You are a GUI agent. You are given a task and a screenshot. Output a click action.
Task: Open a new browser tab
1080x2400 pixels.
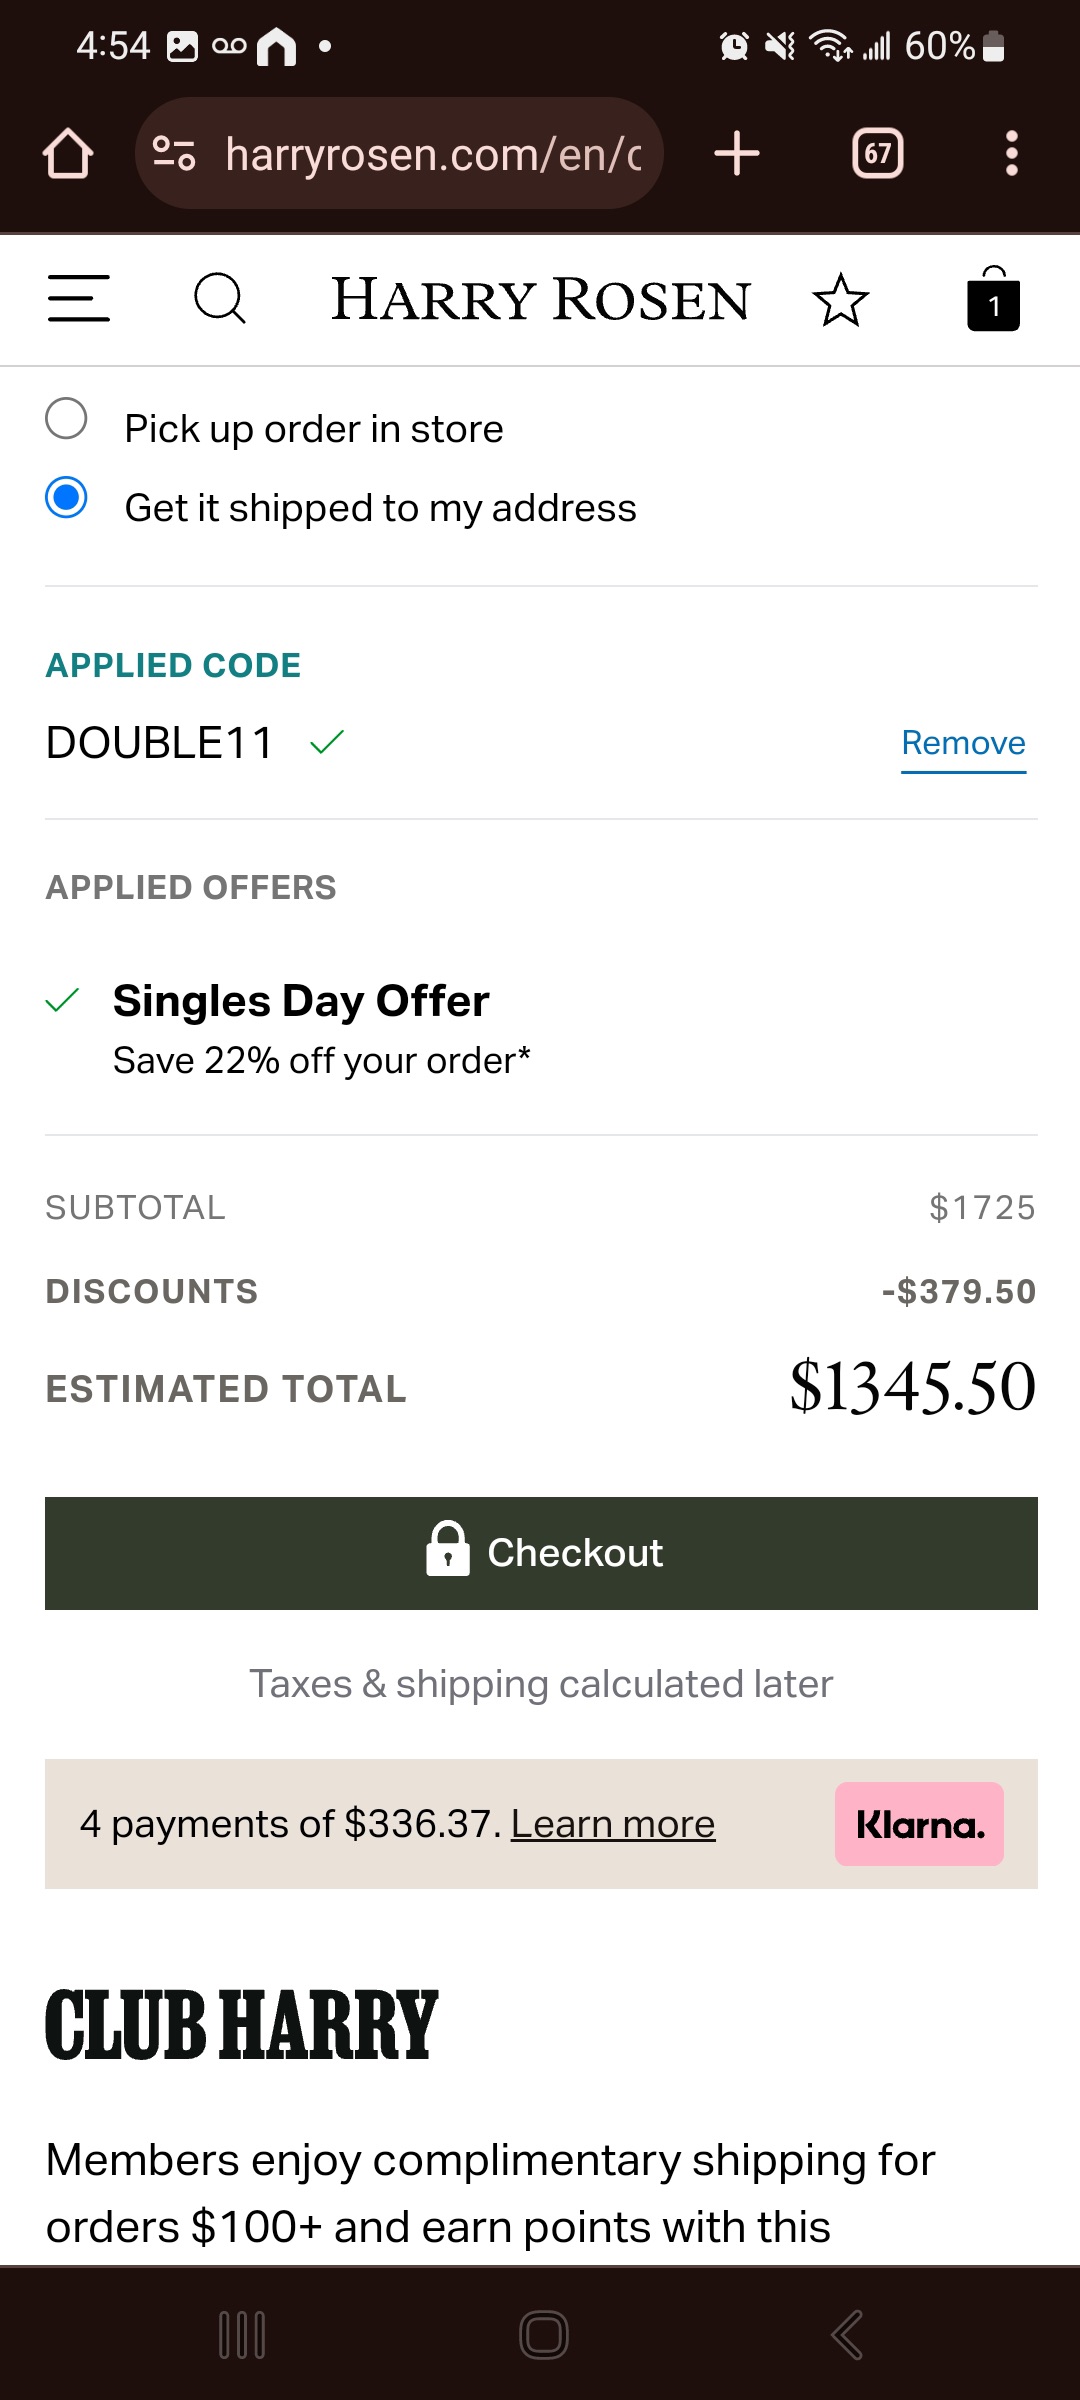737,154
